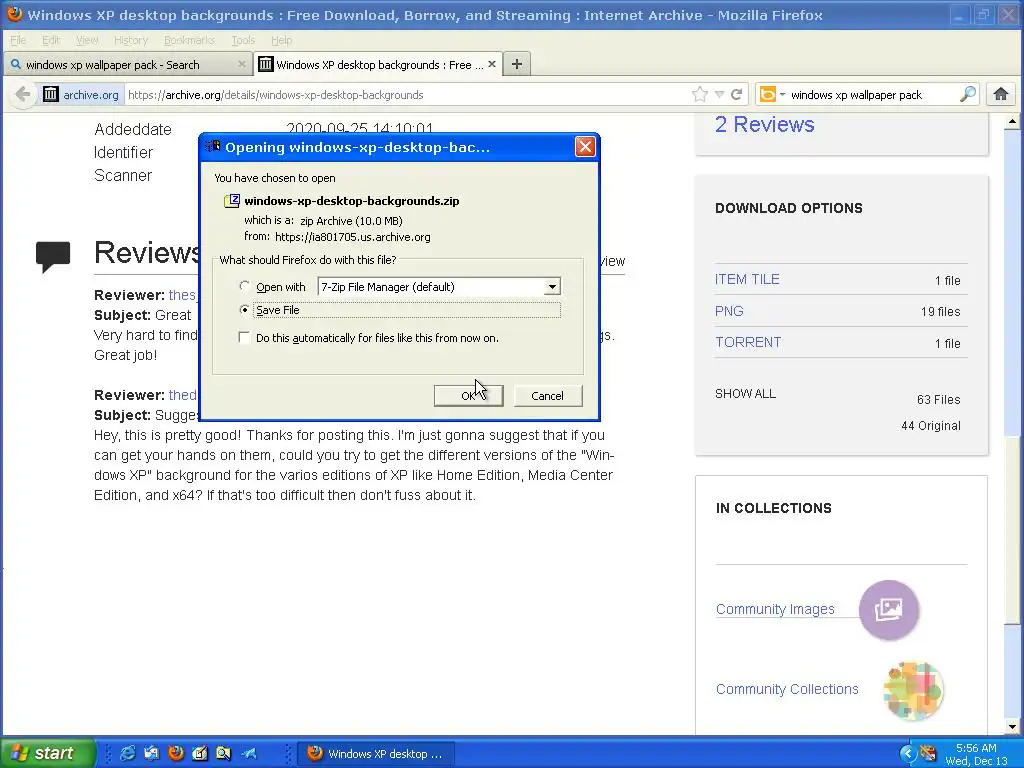
Task: Open the Windows start menu
Action: (47, 753)
